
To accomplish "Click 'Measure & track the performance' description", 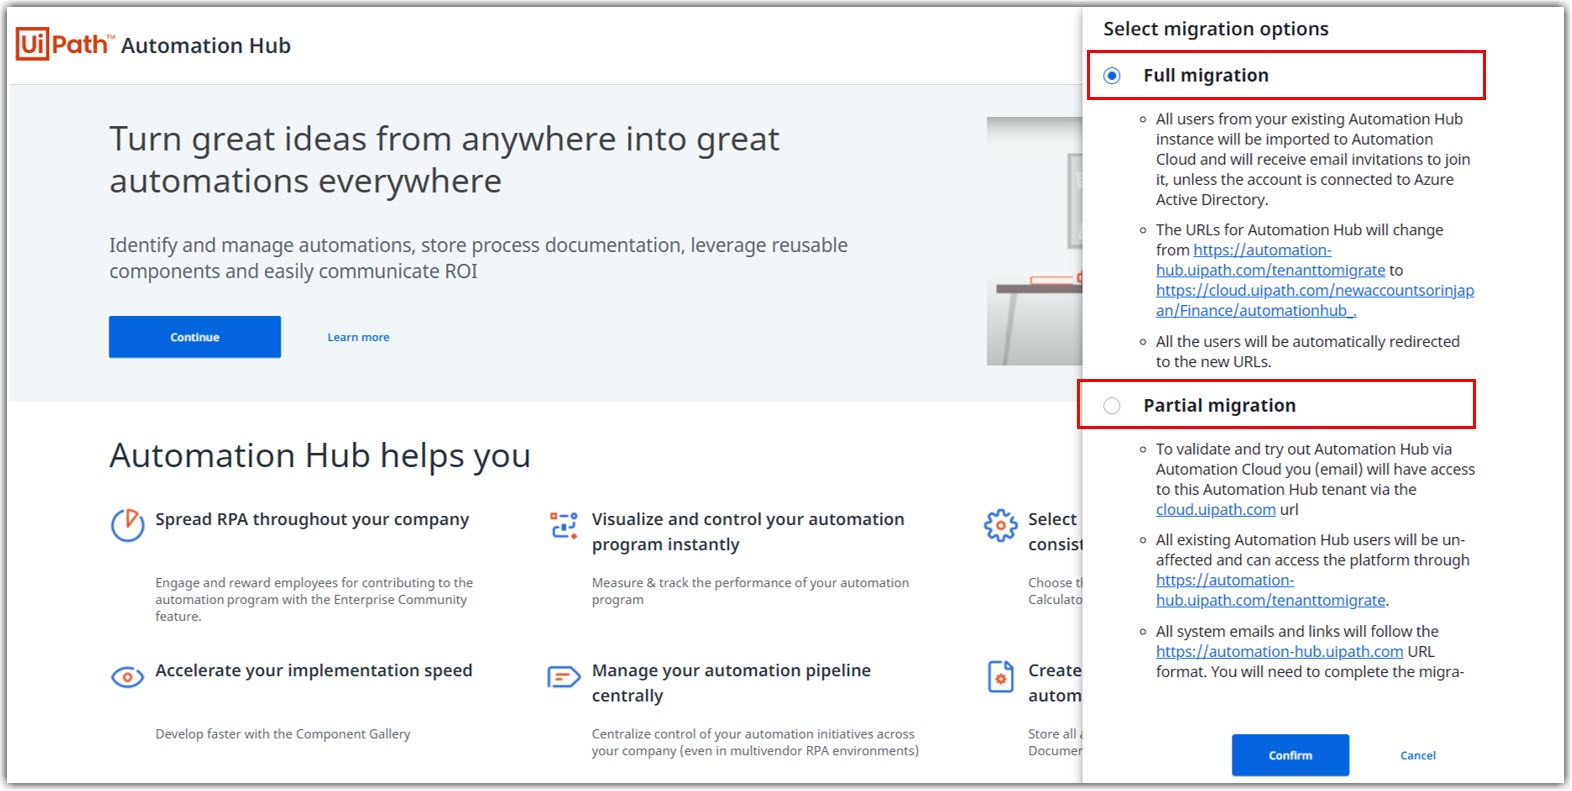I will [750, 591].
